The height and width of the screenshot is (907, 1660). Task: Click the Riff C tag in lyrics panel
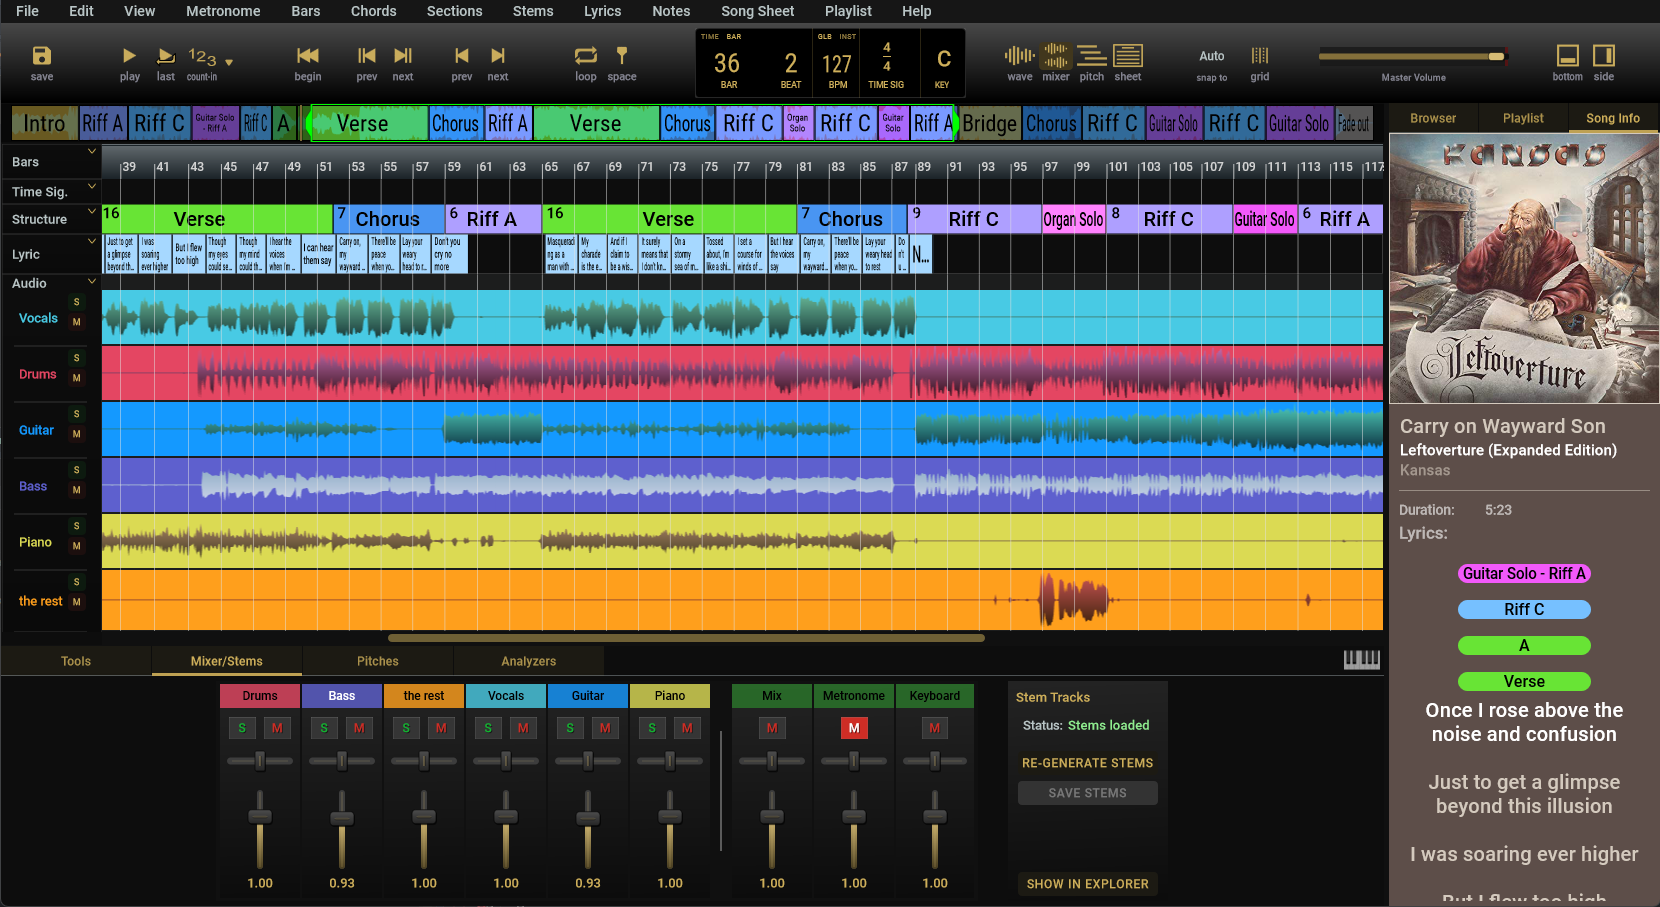pos(1524,610)
